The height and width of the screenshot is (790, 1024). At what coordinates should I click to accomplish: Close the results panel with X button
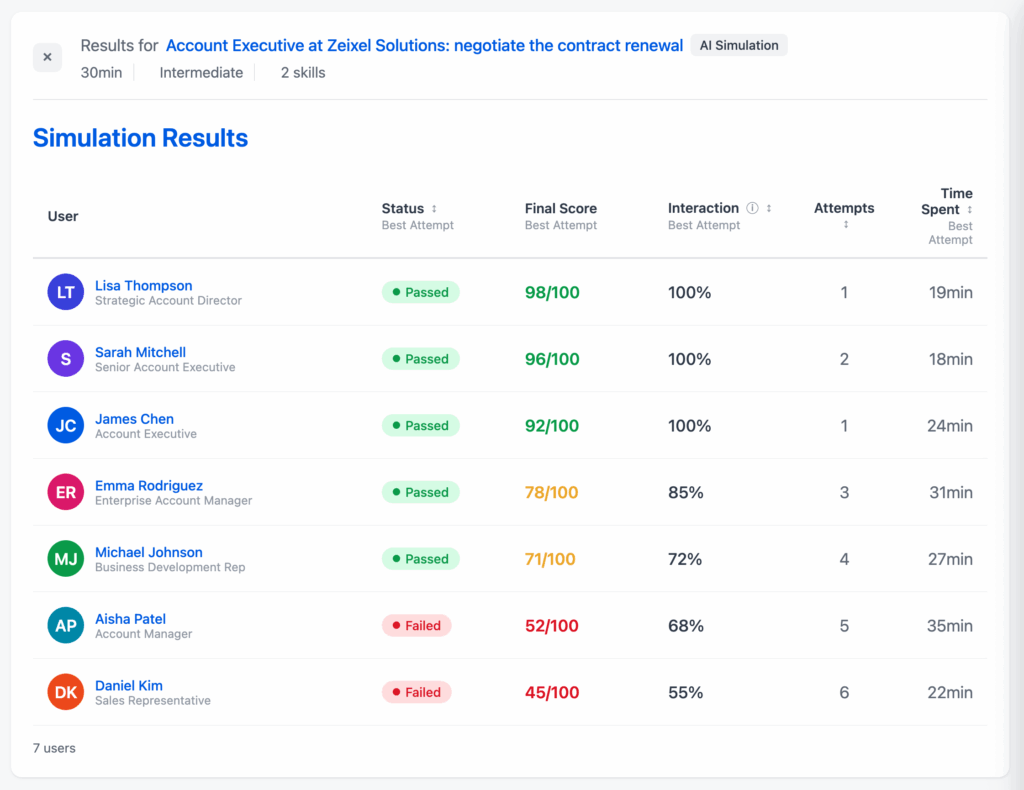[x=47, y=57]
